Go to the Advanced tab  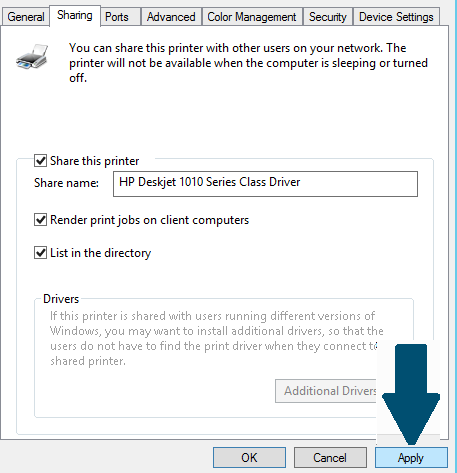pos(171,17)
